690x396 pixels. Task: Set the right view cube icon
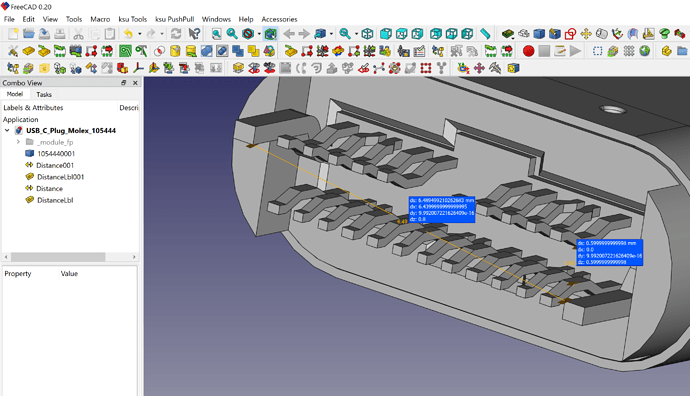pos(418,34)
